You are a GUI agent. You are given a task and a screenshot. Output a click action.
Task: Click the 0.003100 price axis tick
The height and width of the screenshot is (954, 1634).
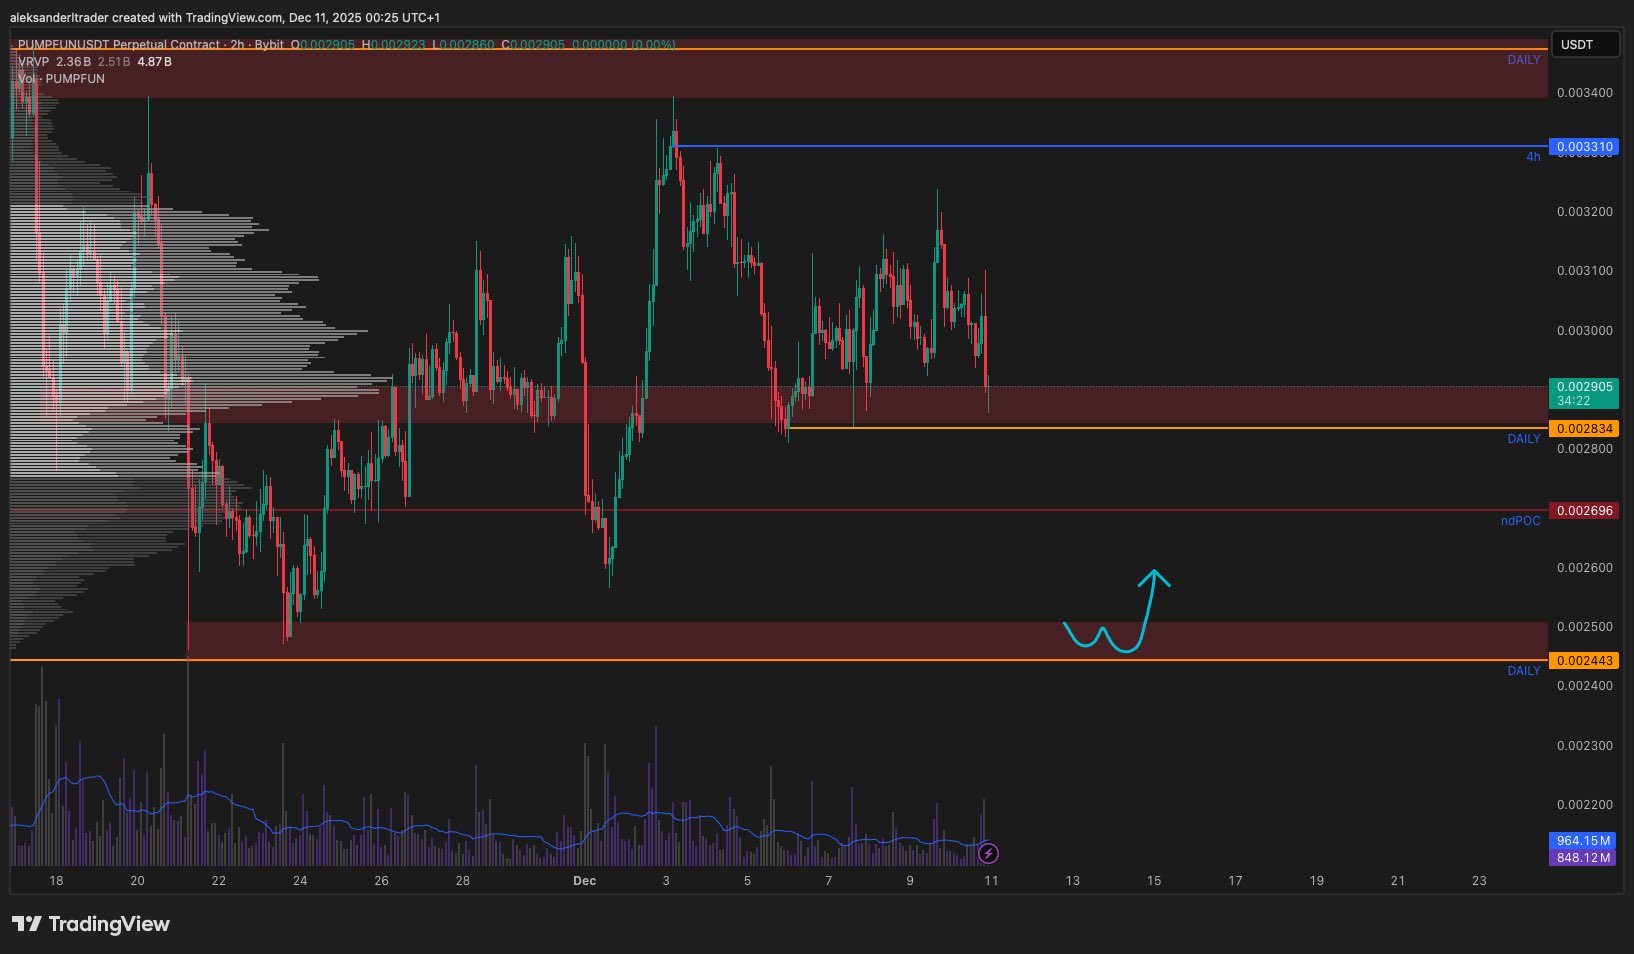(1584, 271)
